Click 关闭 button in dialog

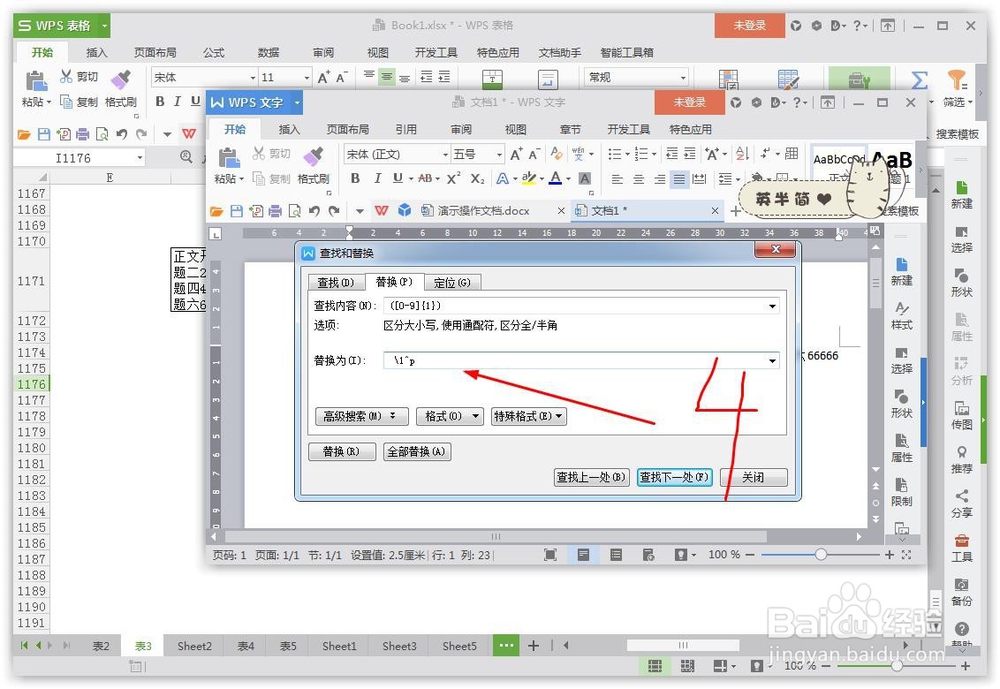753,477
